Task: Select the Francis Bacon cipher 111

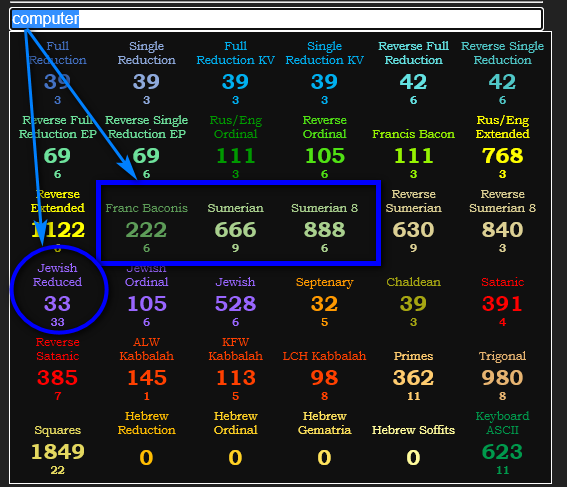Action: [413, 156]
